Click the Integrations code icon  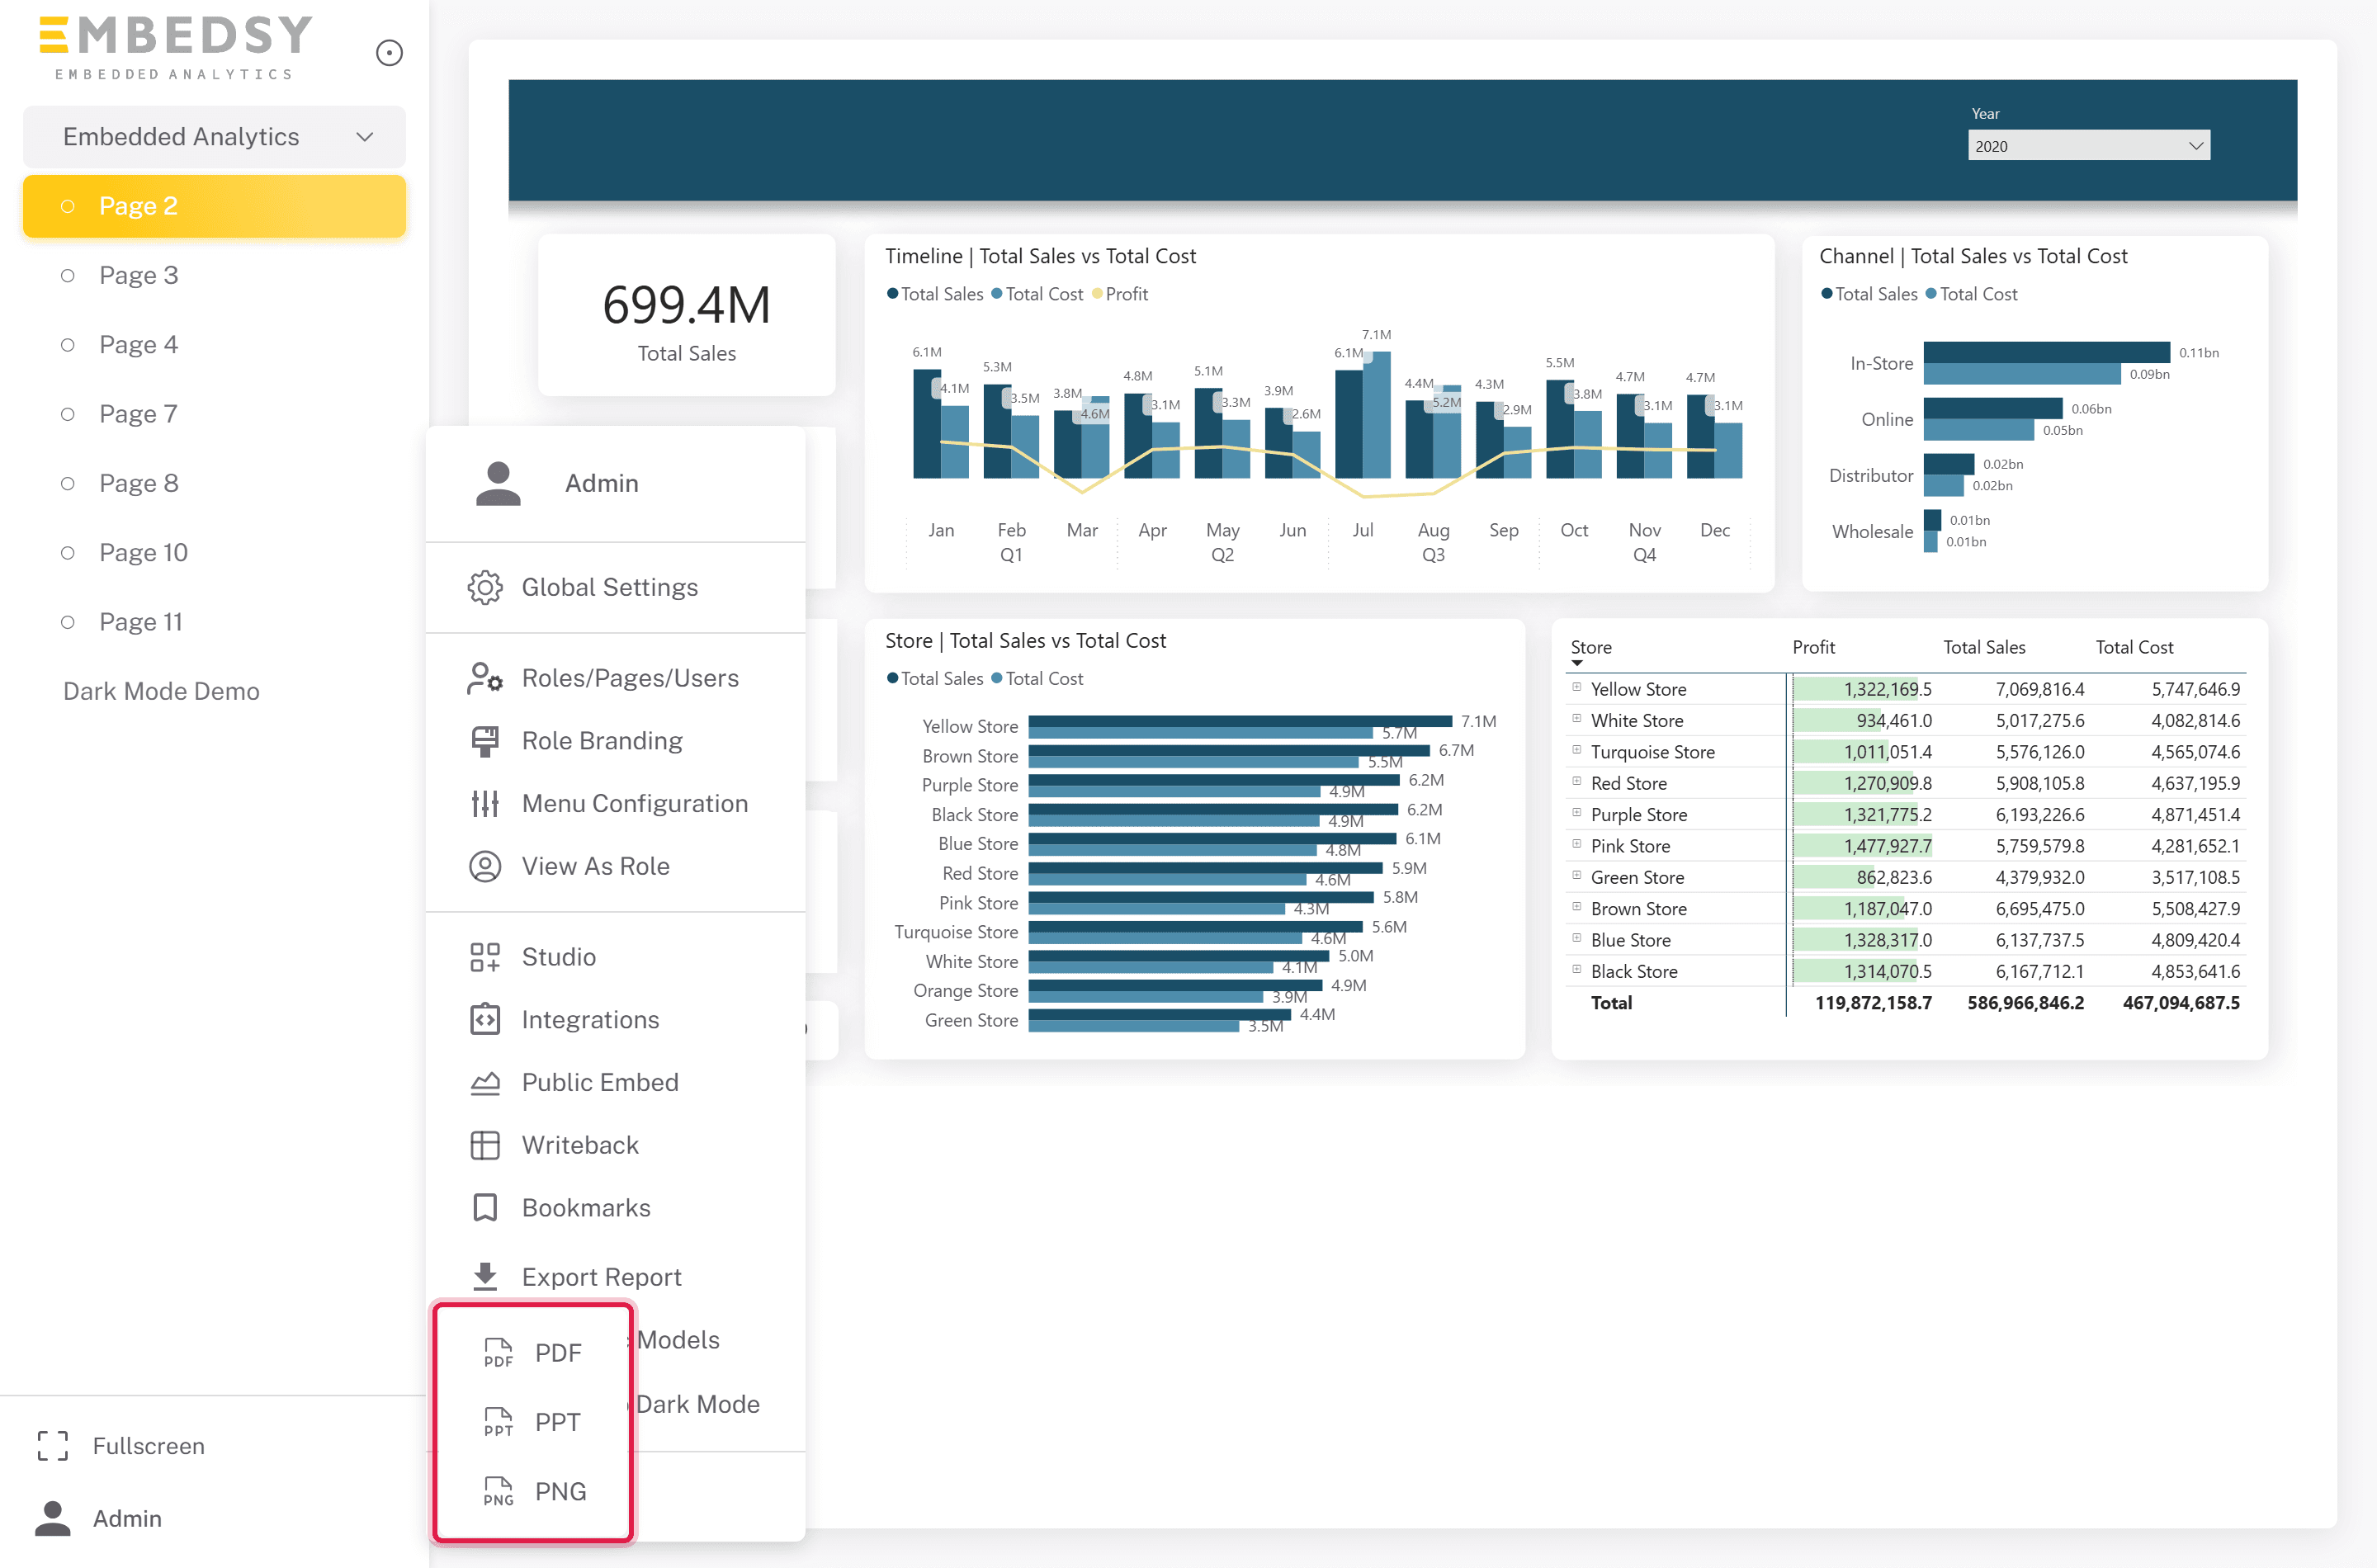(485, 1019)
